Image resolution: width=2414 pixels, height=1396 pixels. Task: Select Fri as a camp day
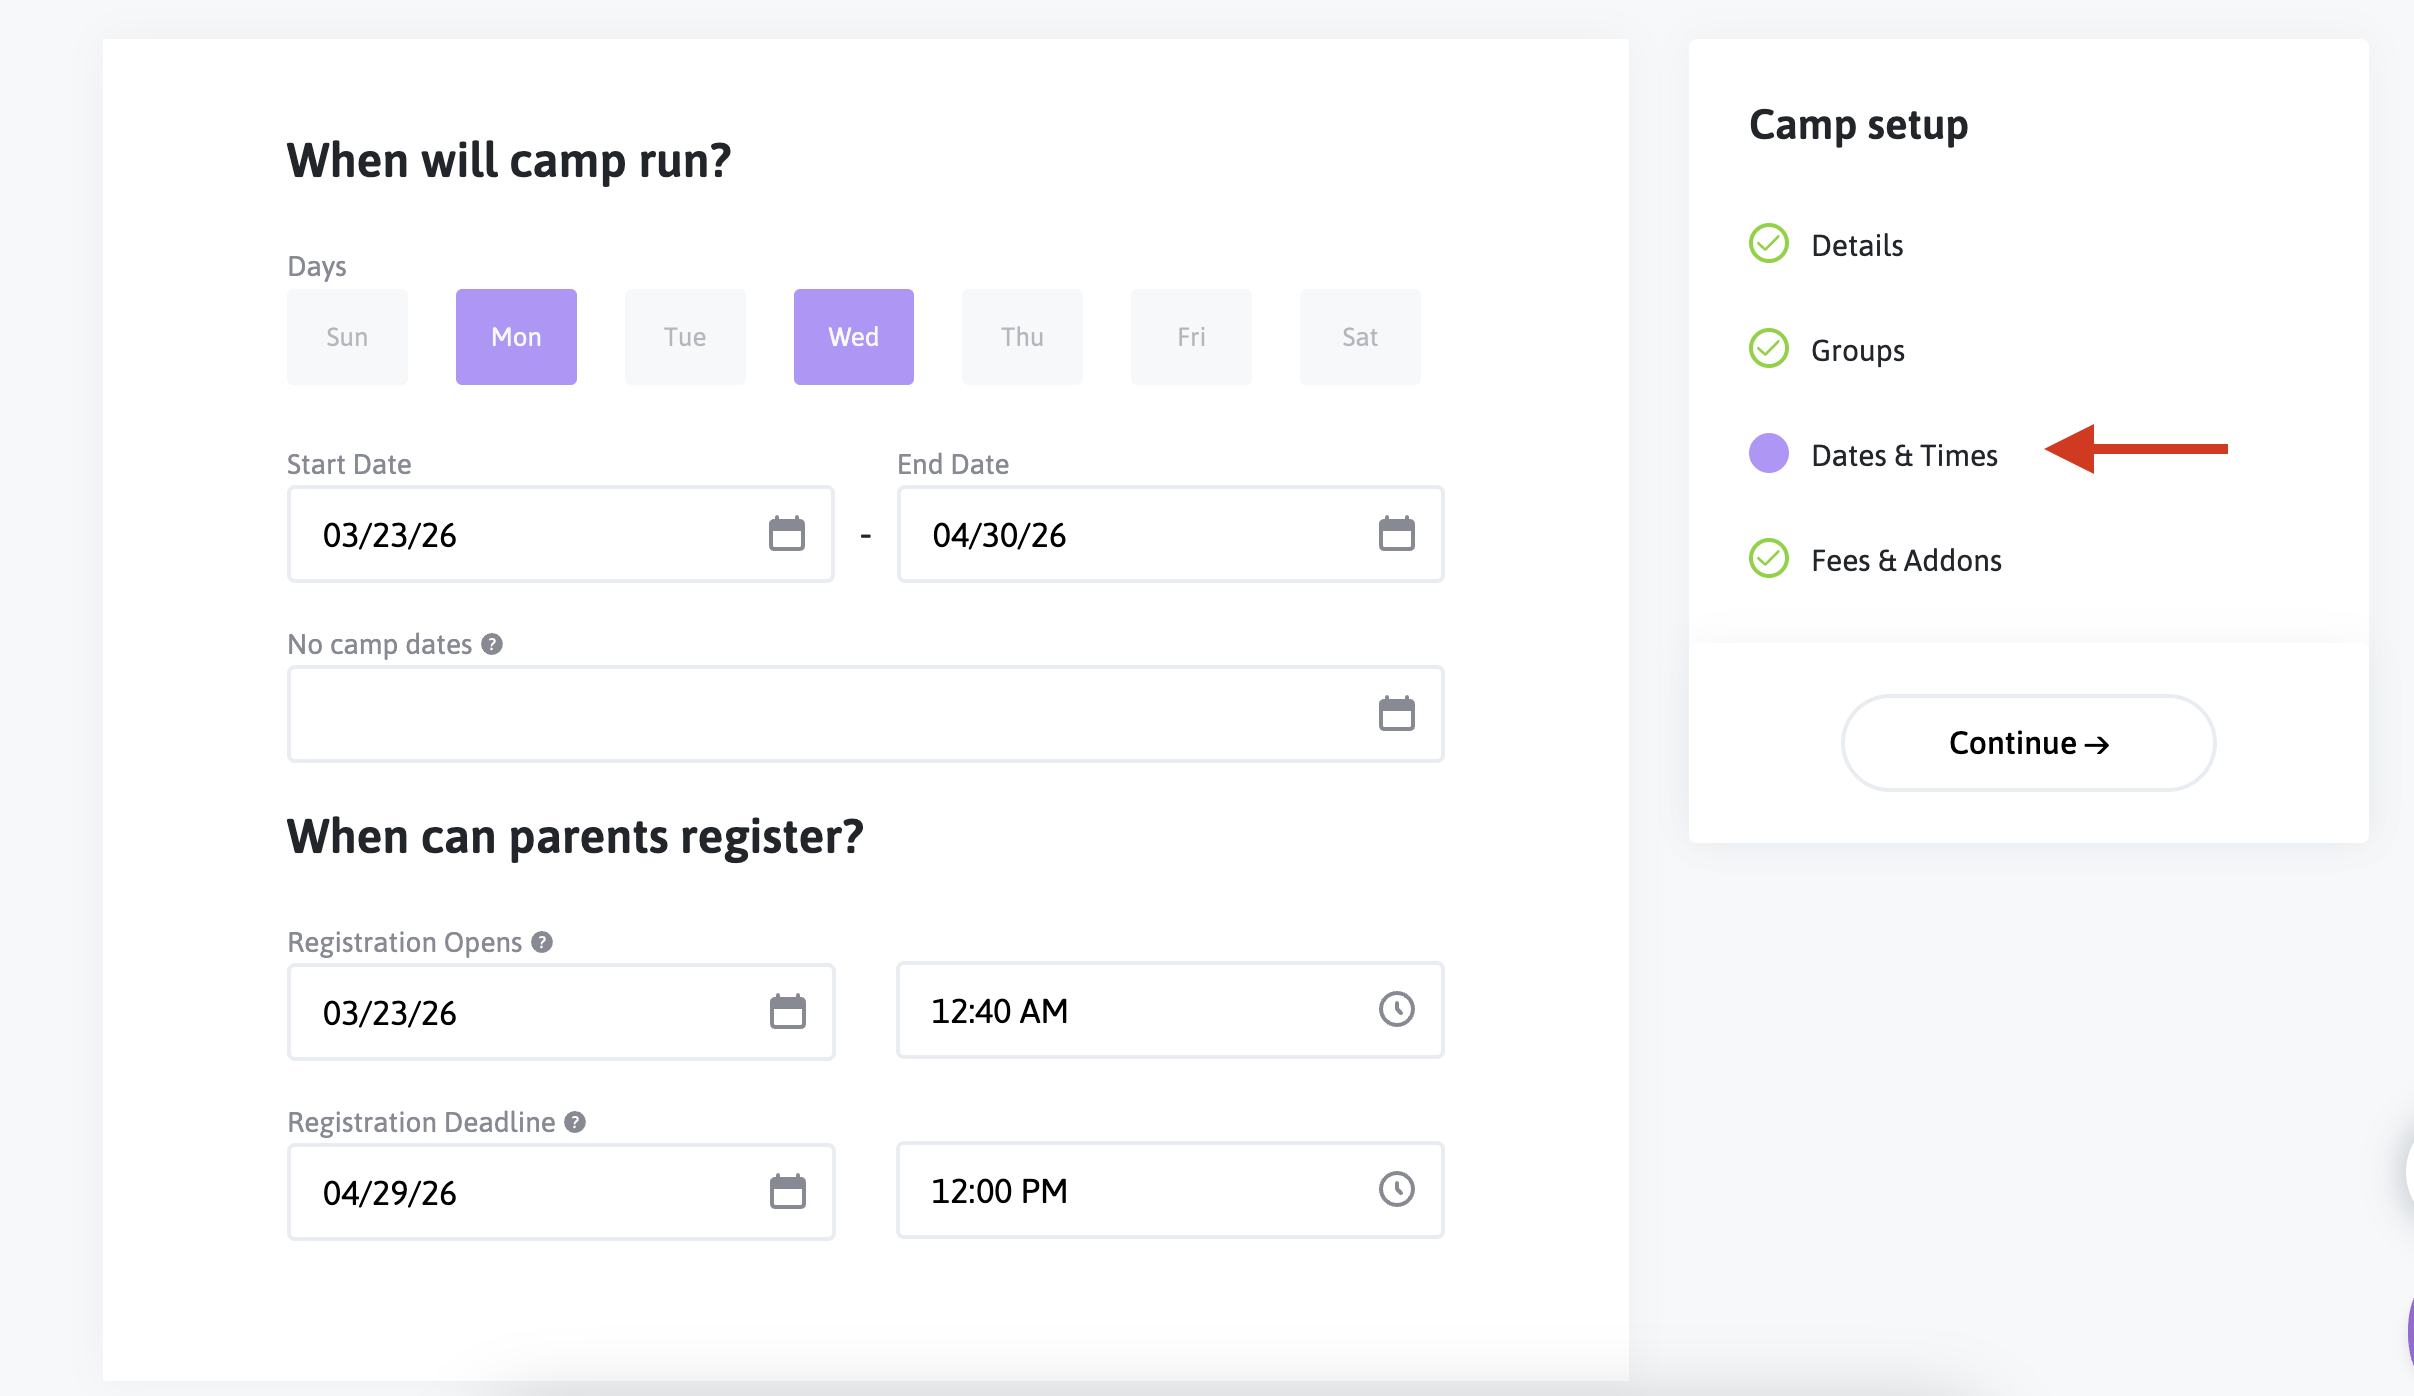pyautogui.click(x=1191, y=337)
